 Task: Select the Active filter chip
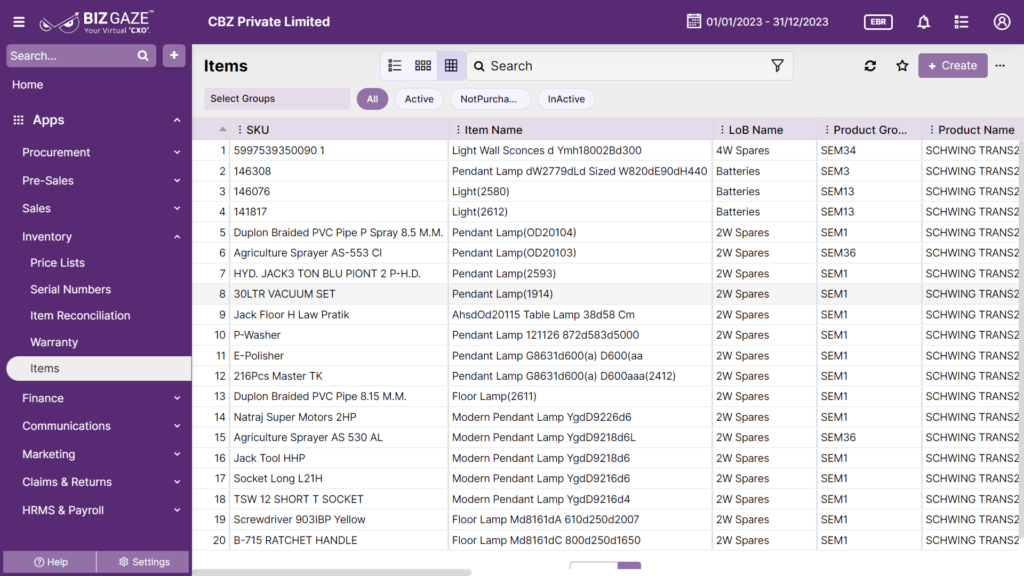pyautogui.click(x=419, y=99)
